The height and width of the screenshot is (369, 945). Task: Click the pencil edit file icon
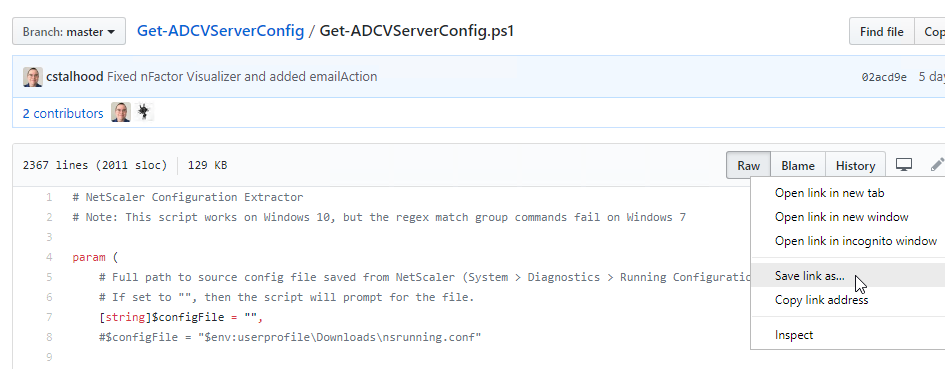937,165
